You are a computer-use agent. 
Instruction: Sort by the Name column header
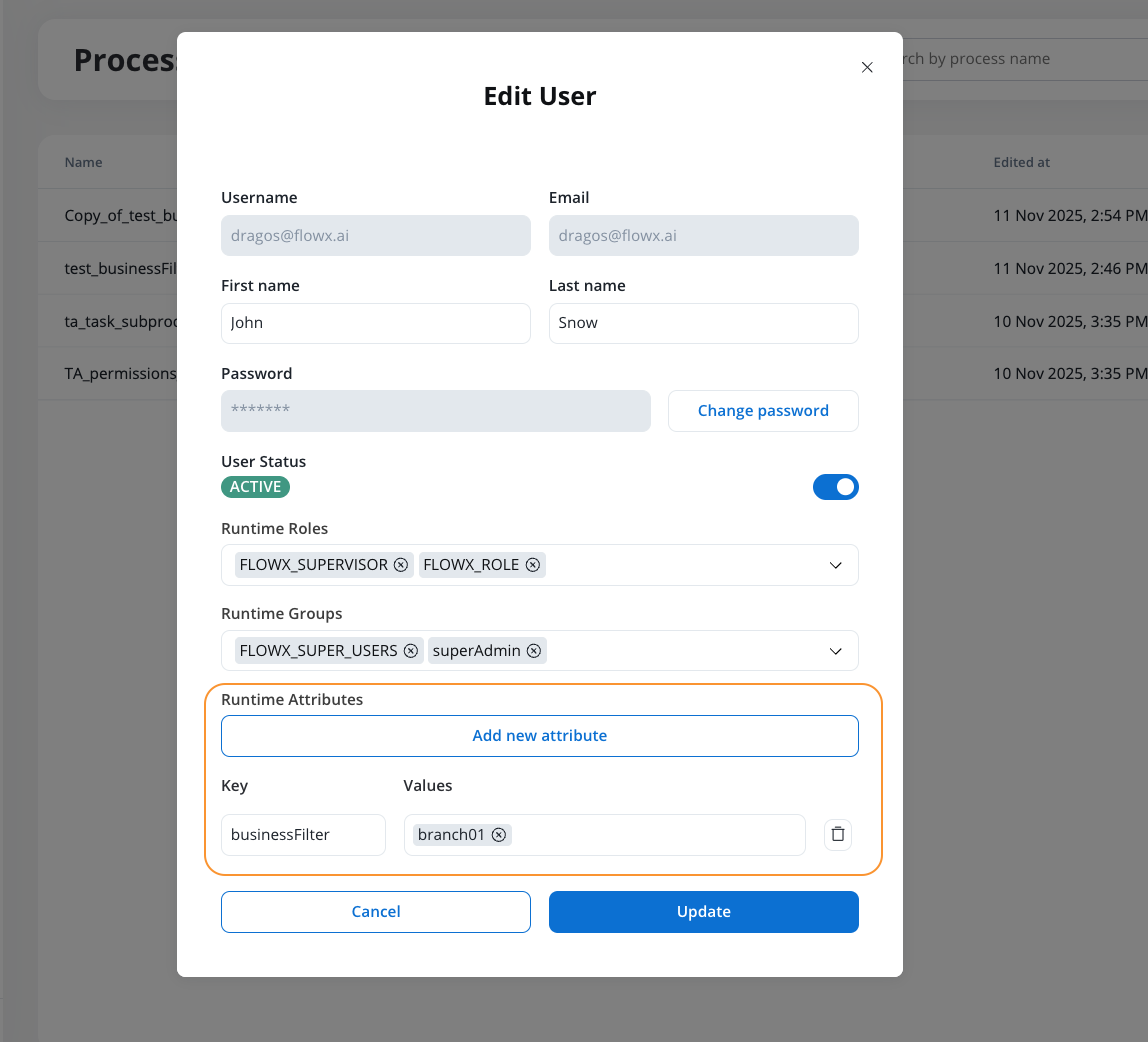[83, 162]
